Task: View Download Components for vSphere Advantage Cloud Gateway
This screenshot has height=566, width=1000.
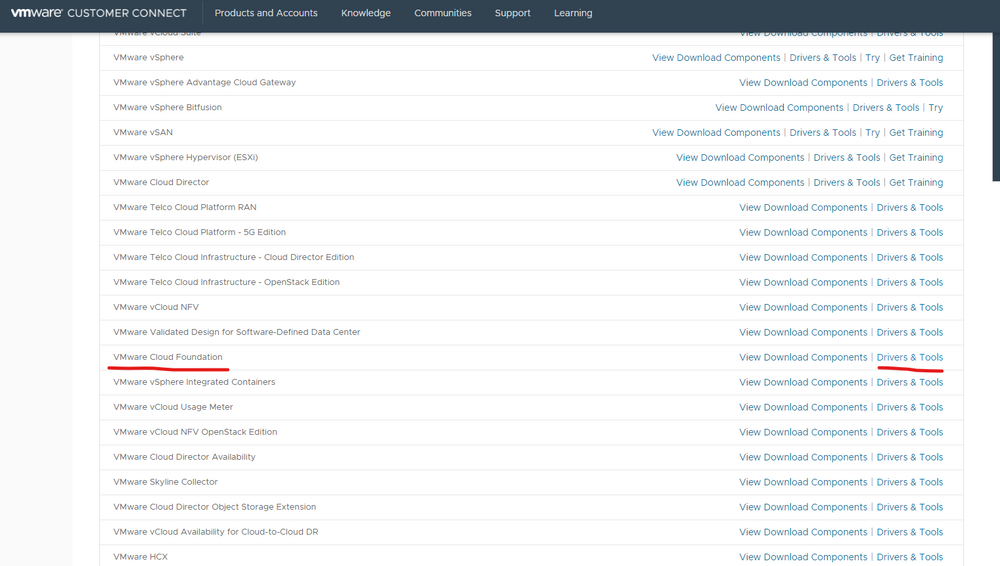Action: (x=803, y=82)
